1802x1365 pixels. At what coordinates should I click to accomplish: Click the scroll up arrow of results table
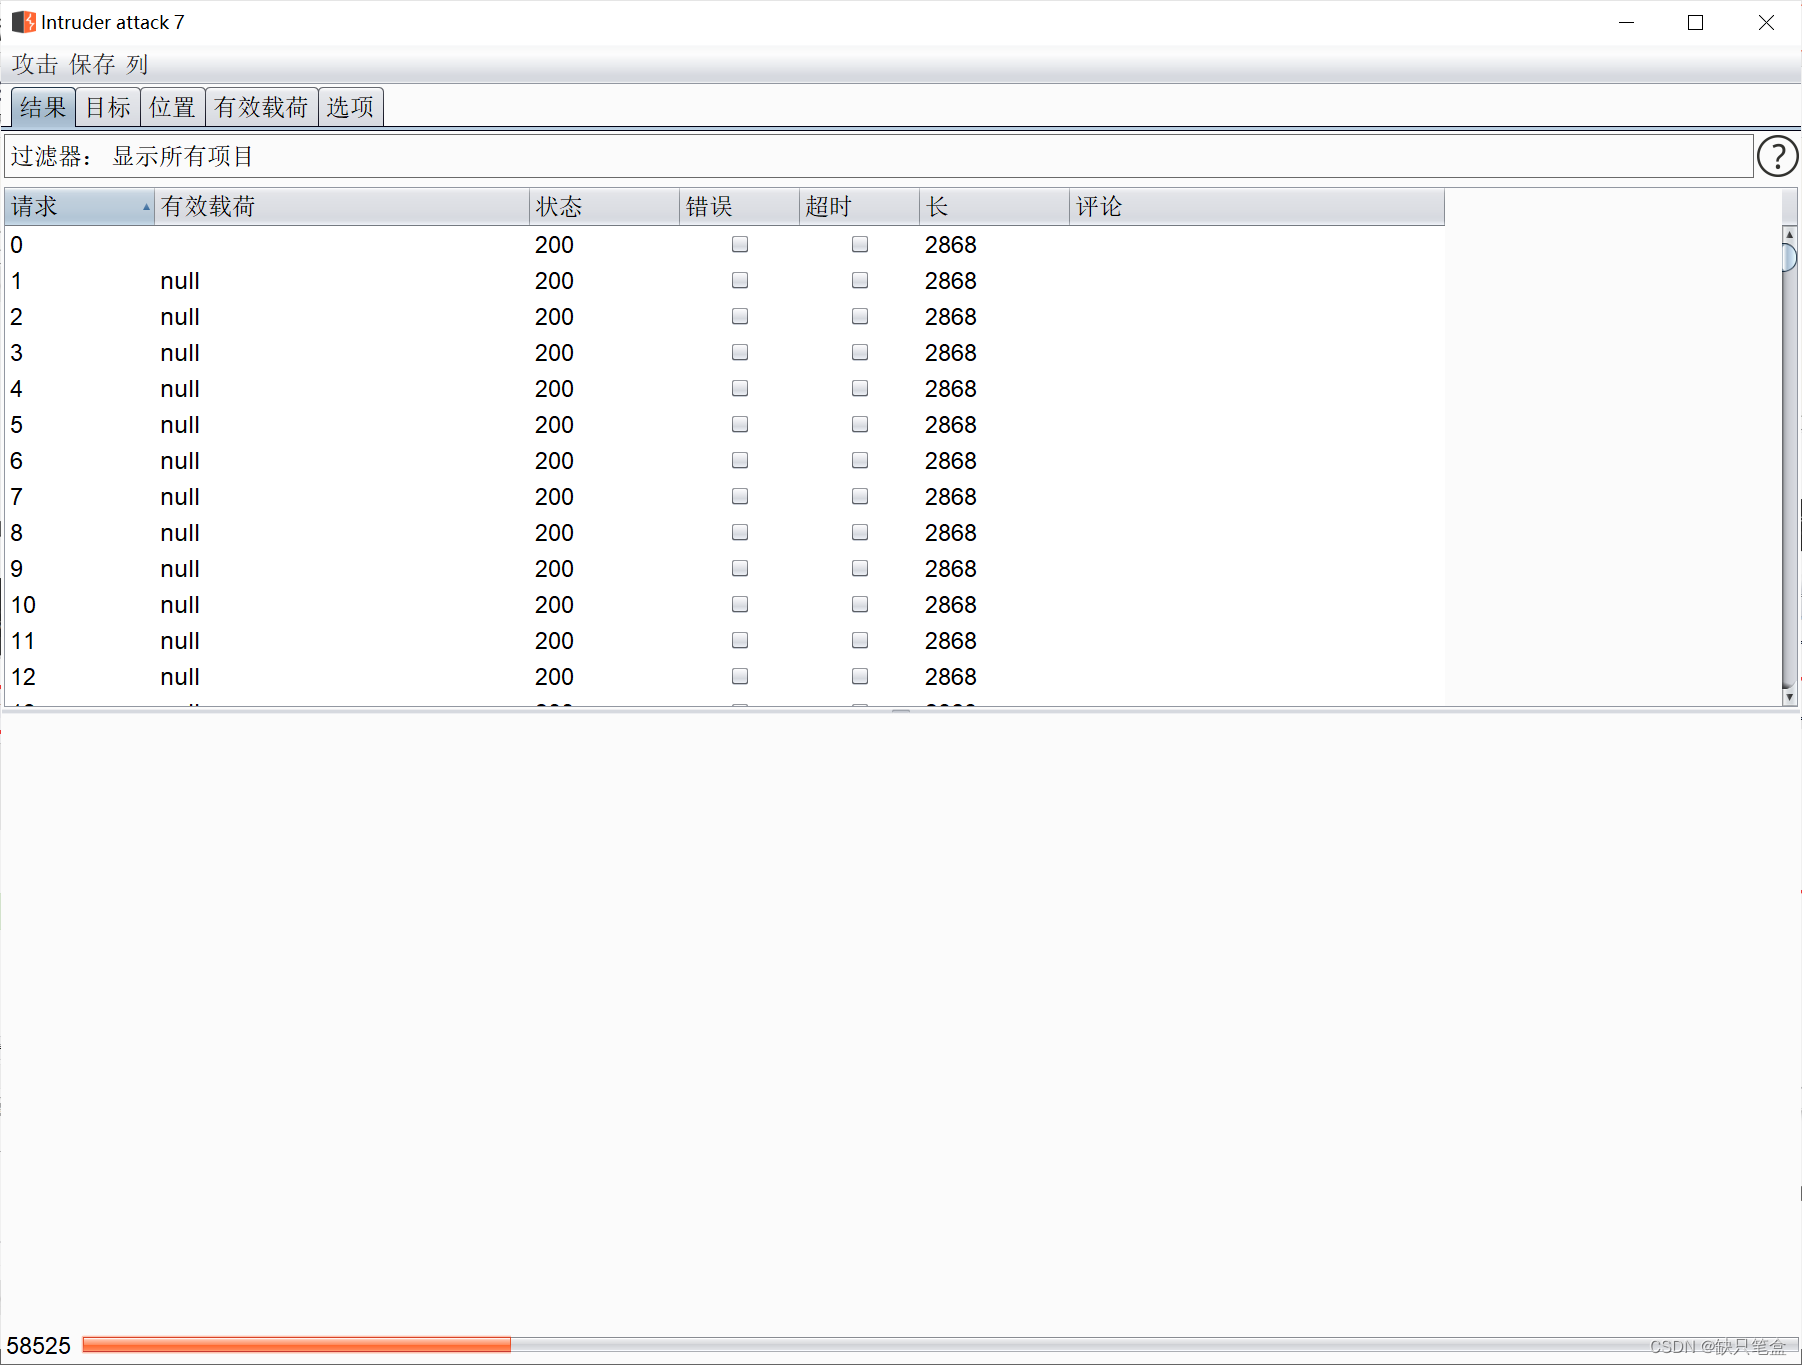click(1790, 234)
